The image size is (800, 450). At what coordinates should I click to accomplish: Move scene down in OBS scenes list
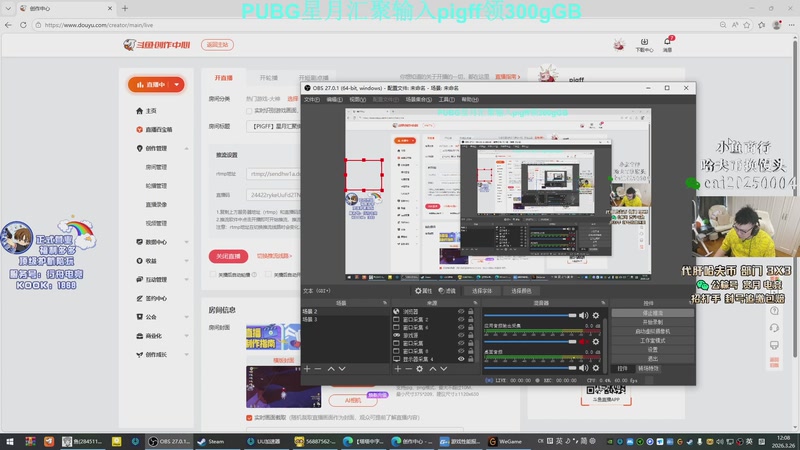[342, 368]
